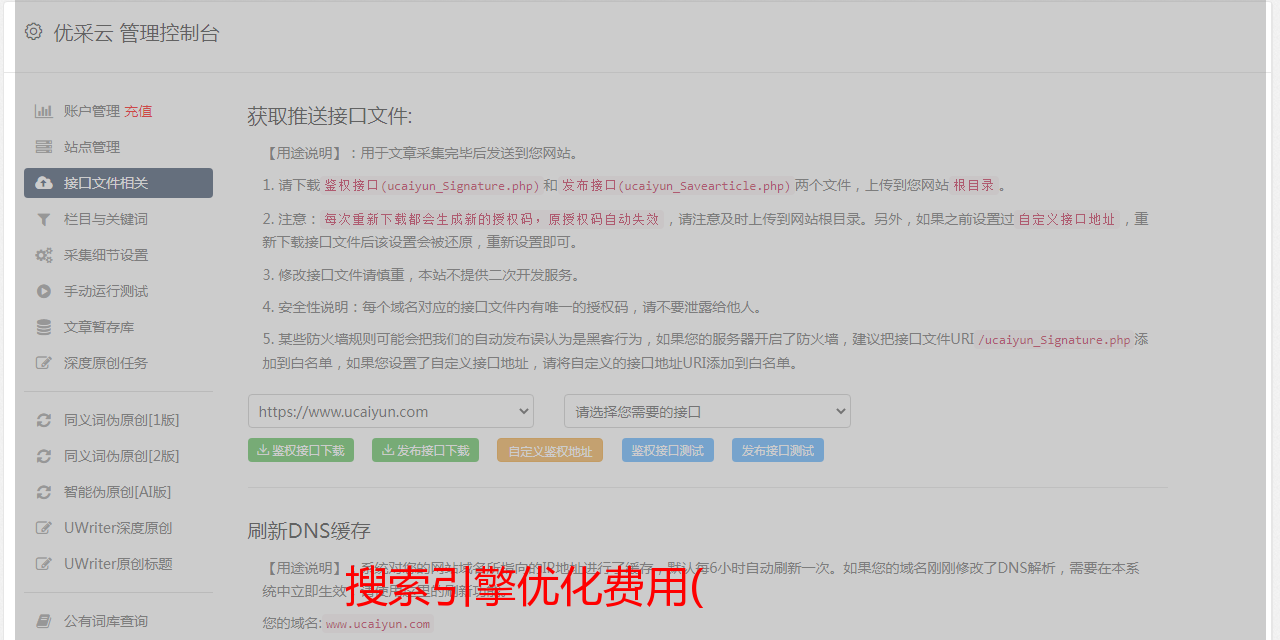1280x640 pixels.
Task: Click the blue 鉴权接口测试 button
Action: (667, 451)
